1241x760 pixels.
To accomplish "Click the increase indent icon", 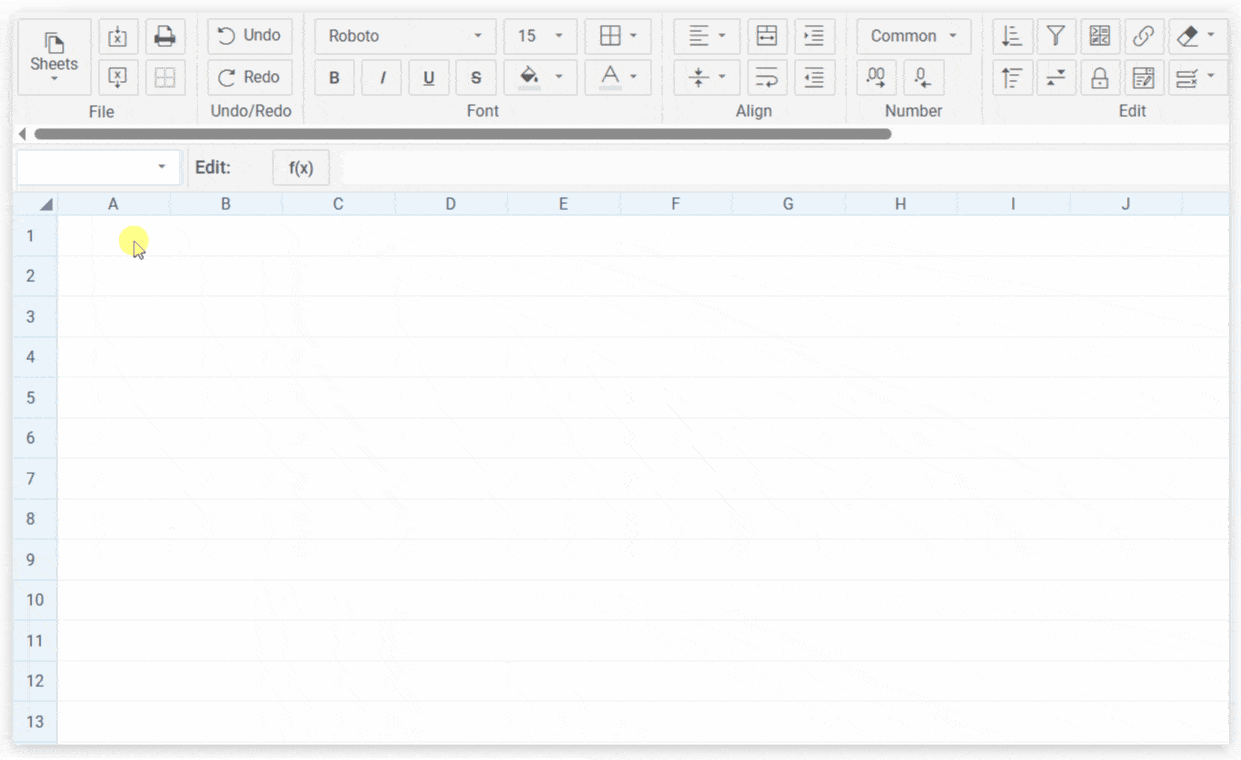I will (x=815, y=37).
